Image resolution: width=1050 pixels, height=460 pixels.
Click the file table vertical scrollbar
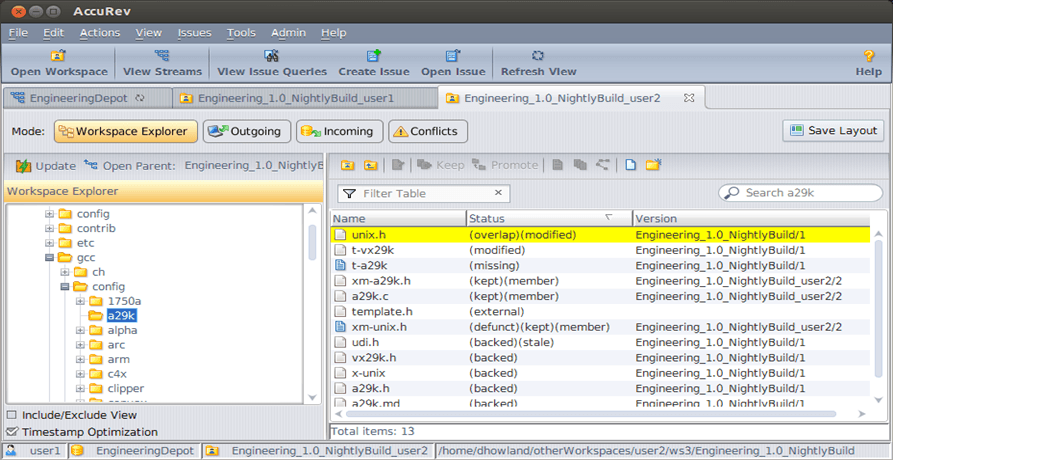[x=879, y=308]
